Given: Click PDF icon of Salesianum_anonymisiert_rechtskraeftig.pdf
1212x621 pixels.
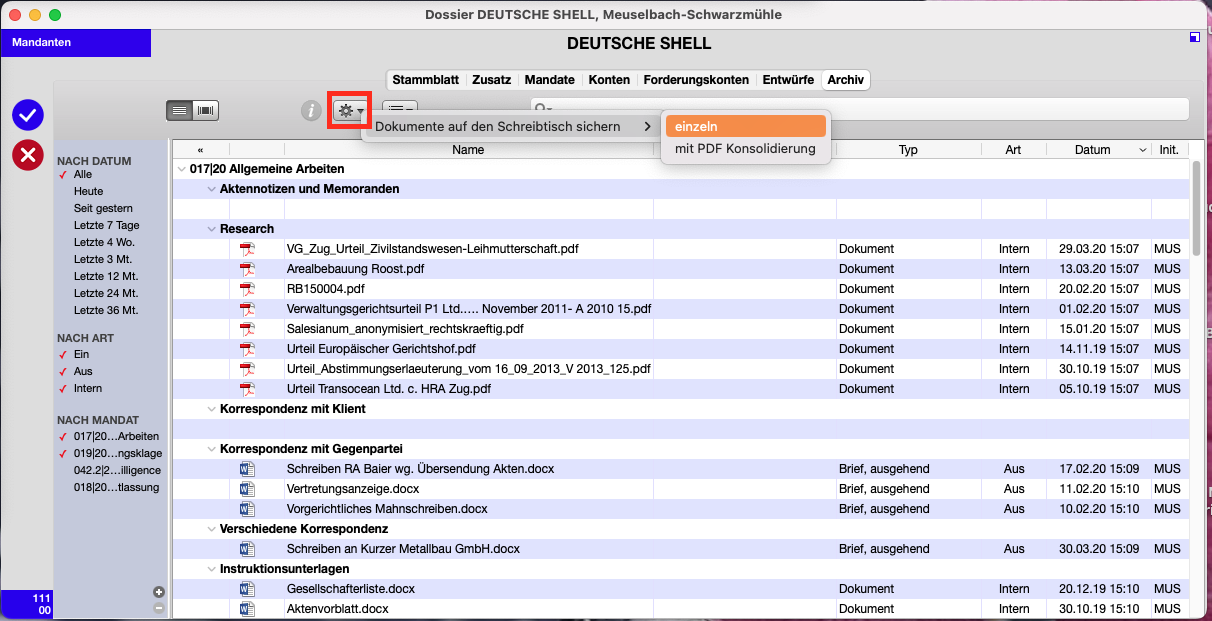Looking at the screenshot, I should (x=247, y=329).
